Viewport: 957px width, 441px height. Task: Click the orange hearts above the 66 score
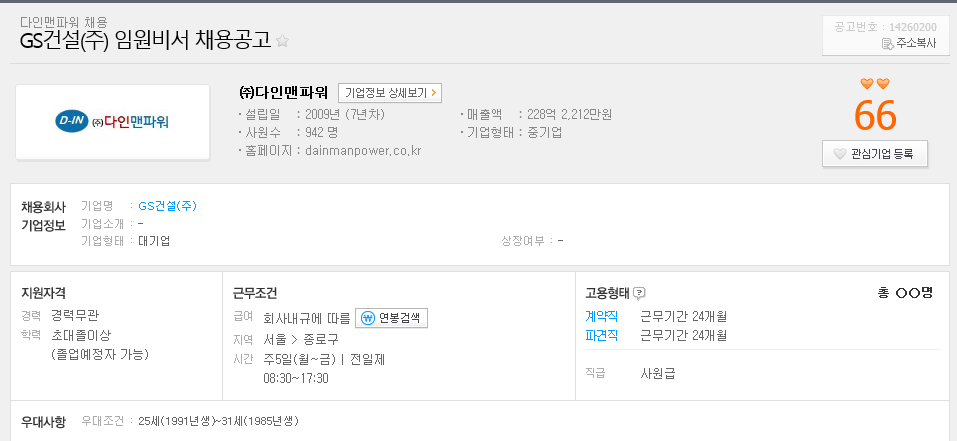875,84
